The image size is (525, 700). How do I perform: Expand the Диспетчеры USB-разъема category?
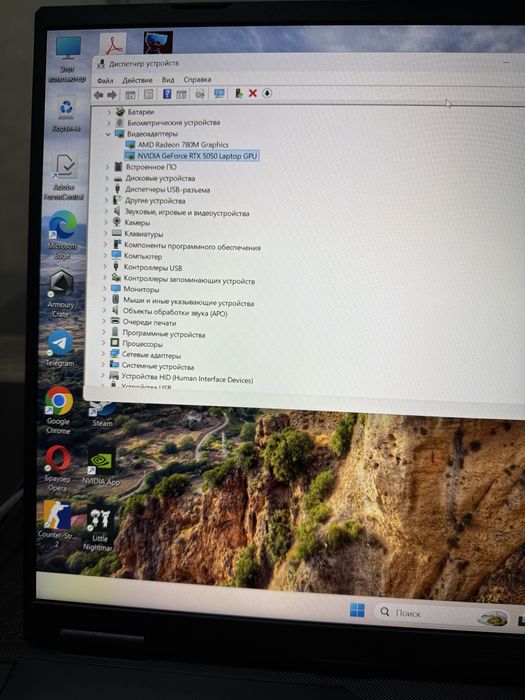[x=107, y=189]
